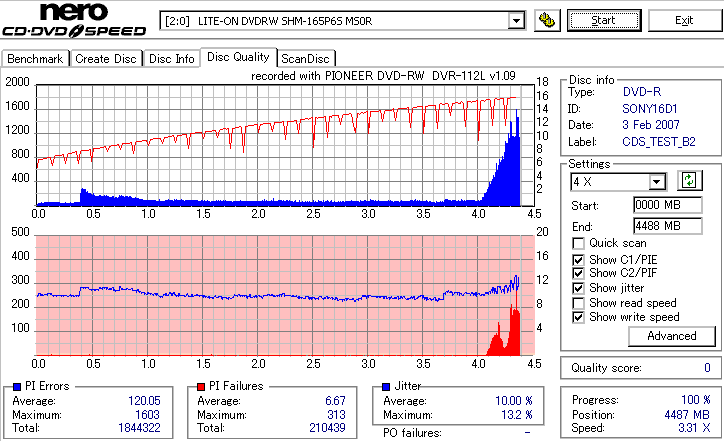Expand the 4 X scan speed dropdown
The width and height of the screenshot is (724, 441).
[656, 182]
